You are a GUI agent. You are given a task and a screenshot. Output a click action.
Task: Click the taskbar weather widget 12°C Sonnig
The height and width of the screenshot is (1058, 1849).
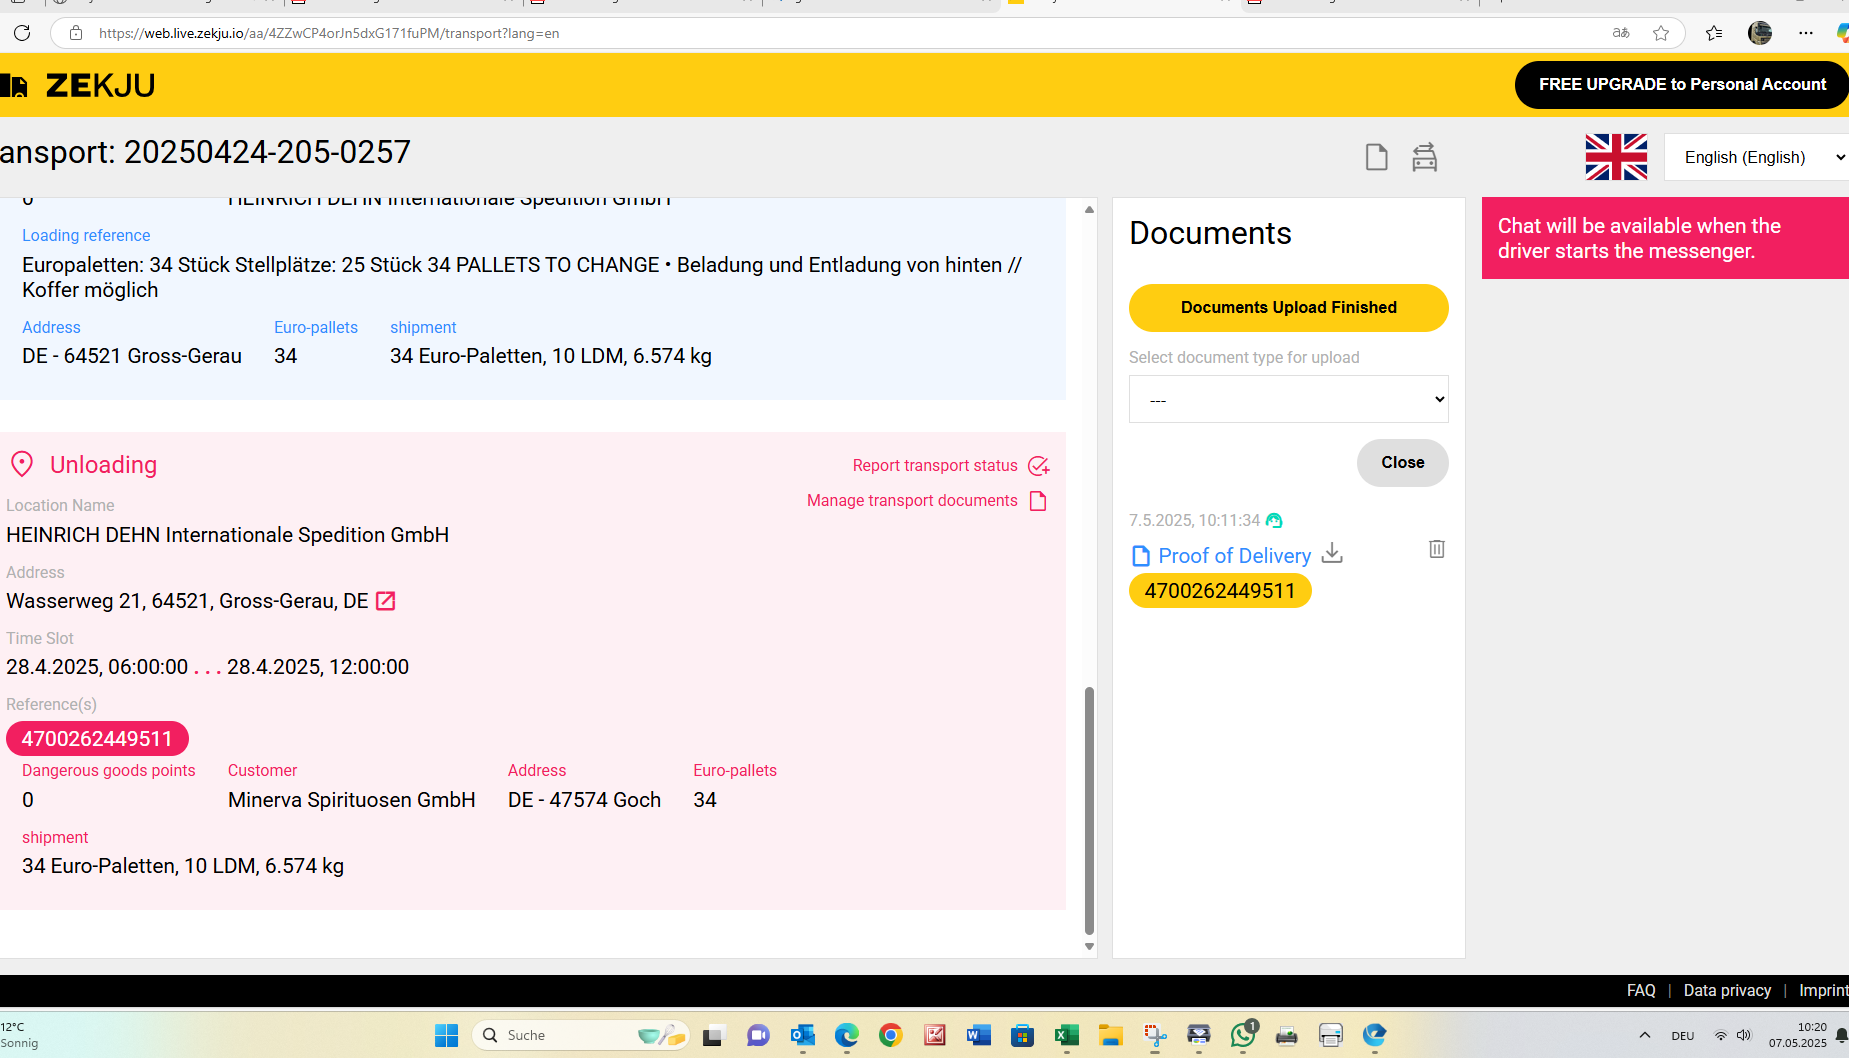(x=20, y=1035)
